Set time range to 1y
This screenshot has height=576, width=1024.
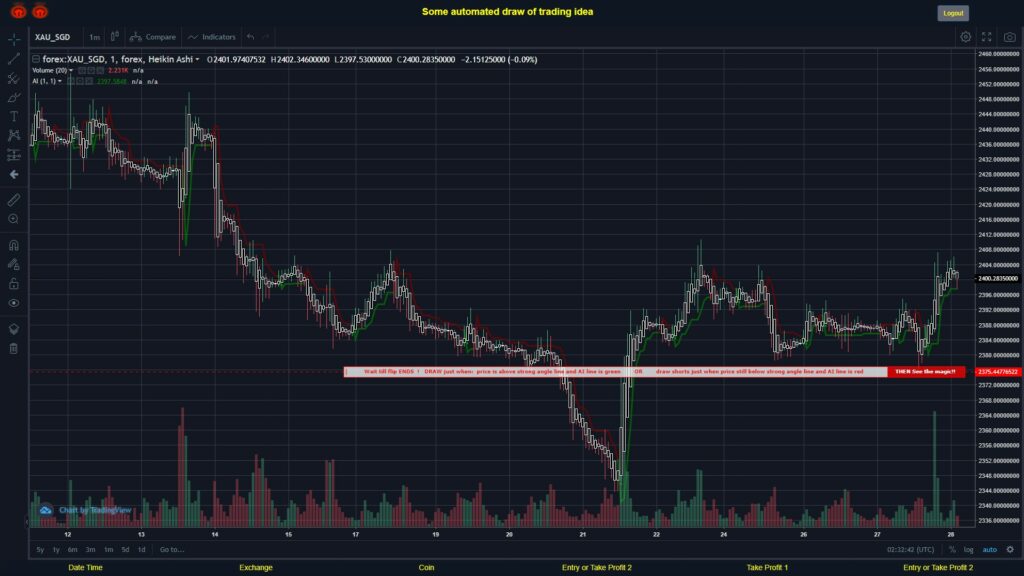[x=56, y=550]
